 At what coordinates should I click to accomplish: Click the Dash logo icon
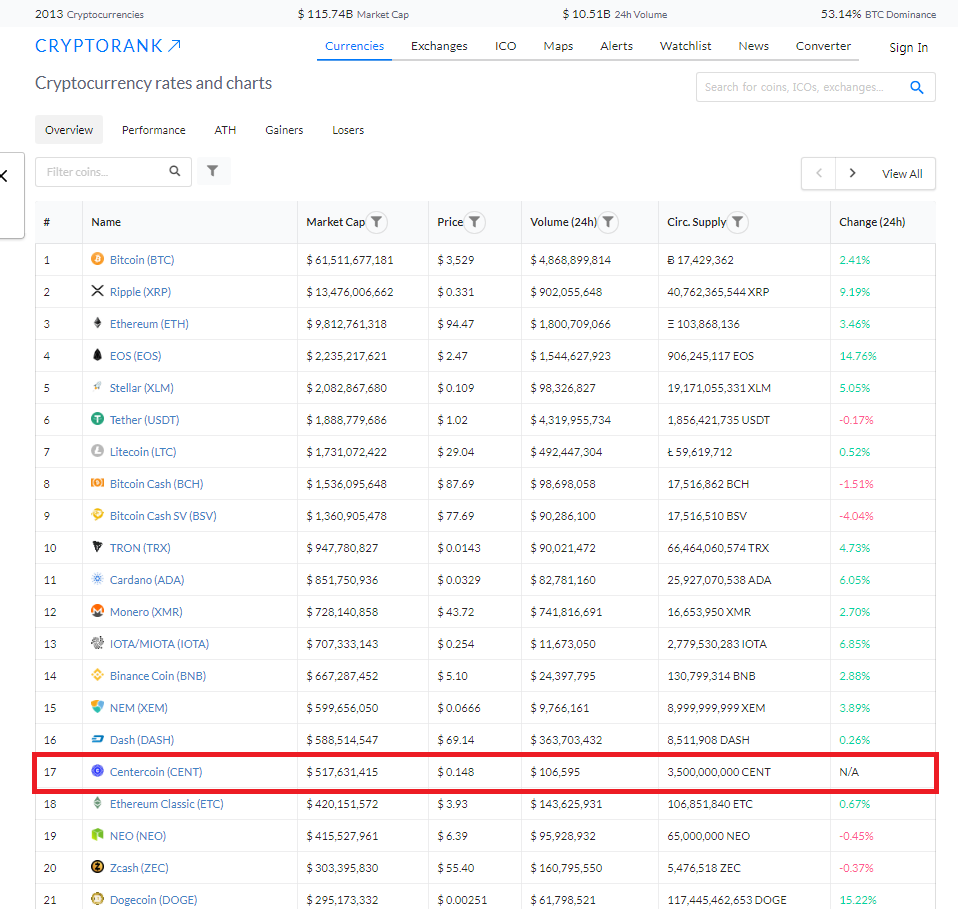click(97, 739)
